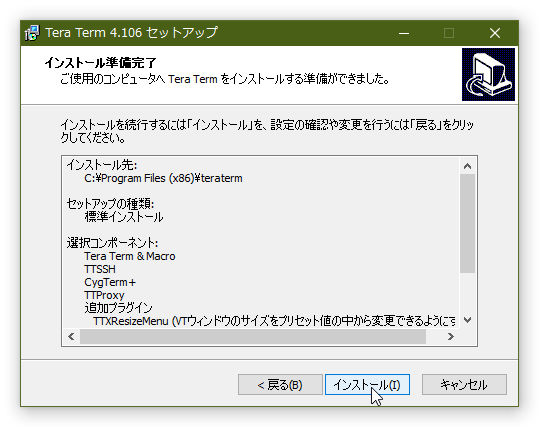Click the install path C:¥Program Files (x86)¥teraterm
The image size is (539, 427).
[163, 178]
